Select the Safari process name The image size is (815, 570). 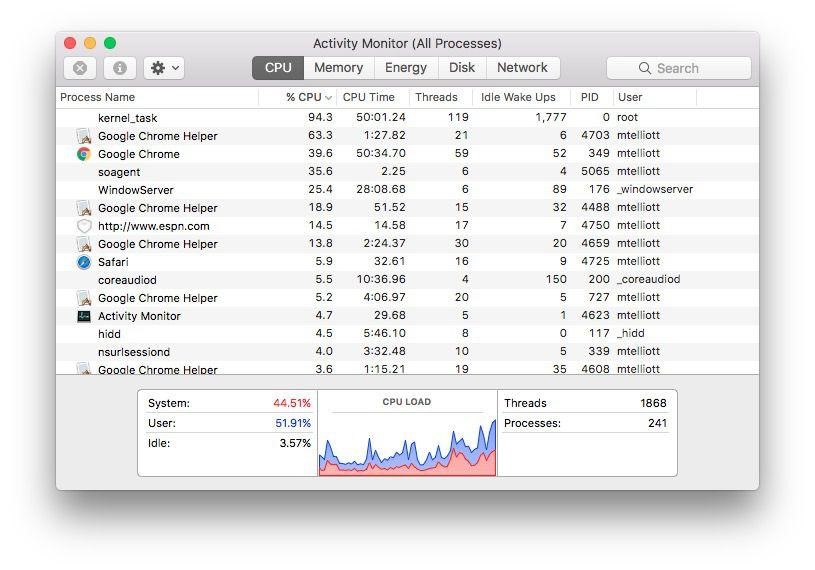113,262
